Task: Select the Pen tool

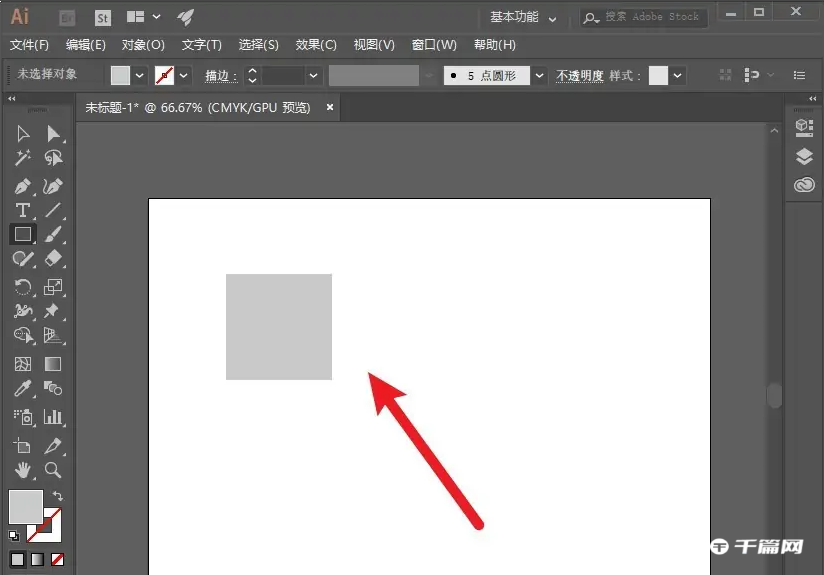Action: point(23,186)
